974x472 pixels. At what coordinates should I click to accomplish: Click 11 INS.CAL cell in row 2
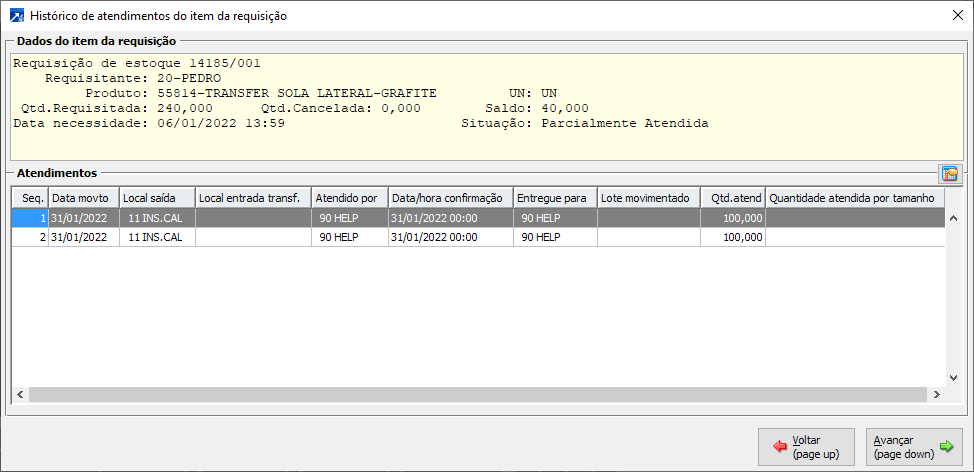click(157, 237)
